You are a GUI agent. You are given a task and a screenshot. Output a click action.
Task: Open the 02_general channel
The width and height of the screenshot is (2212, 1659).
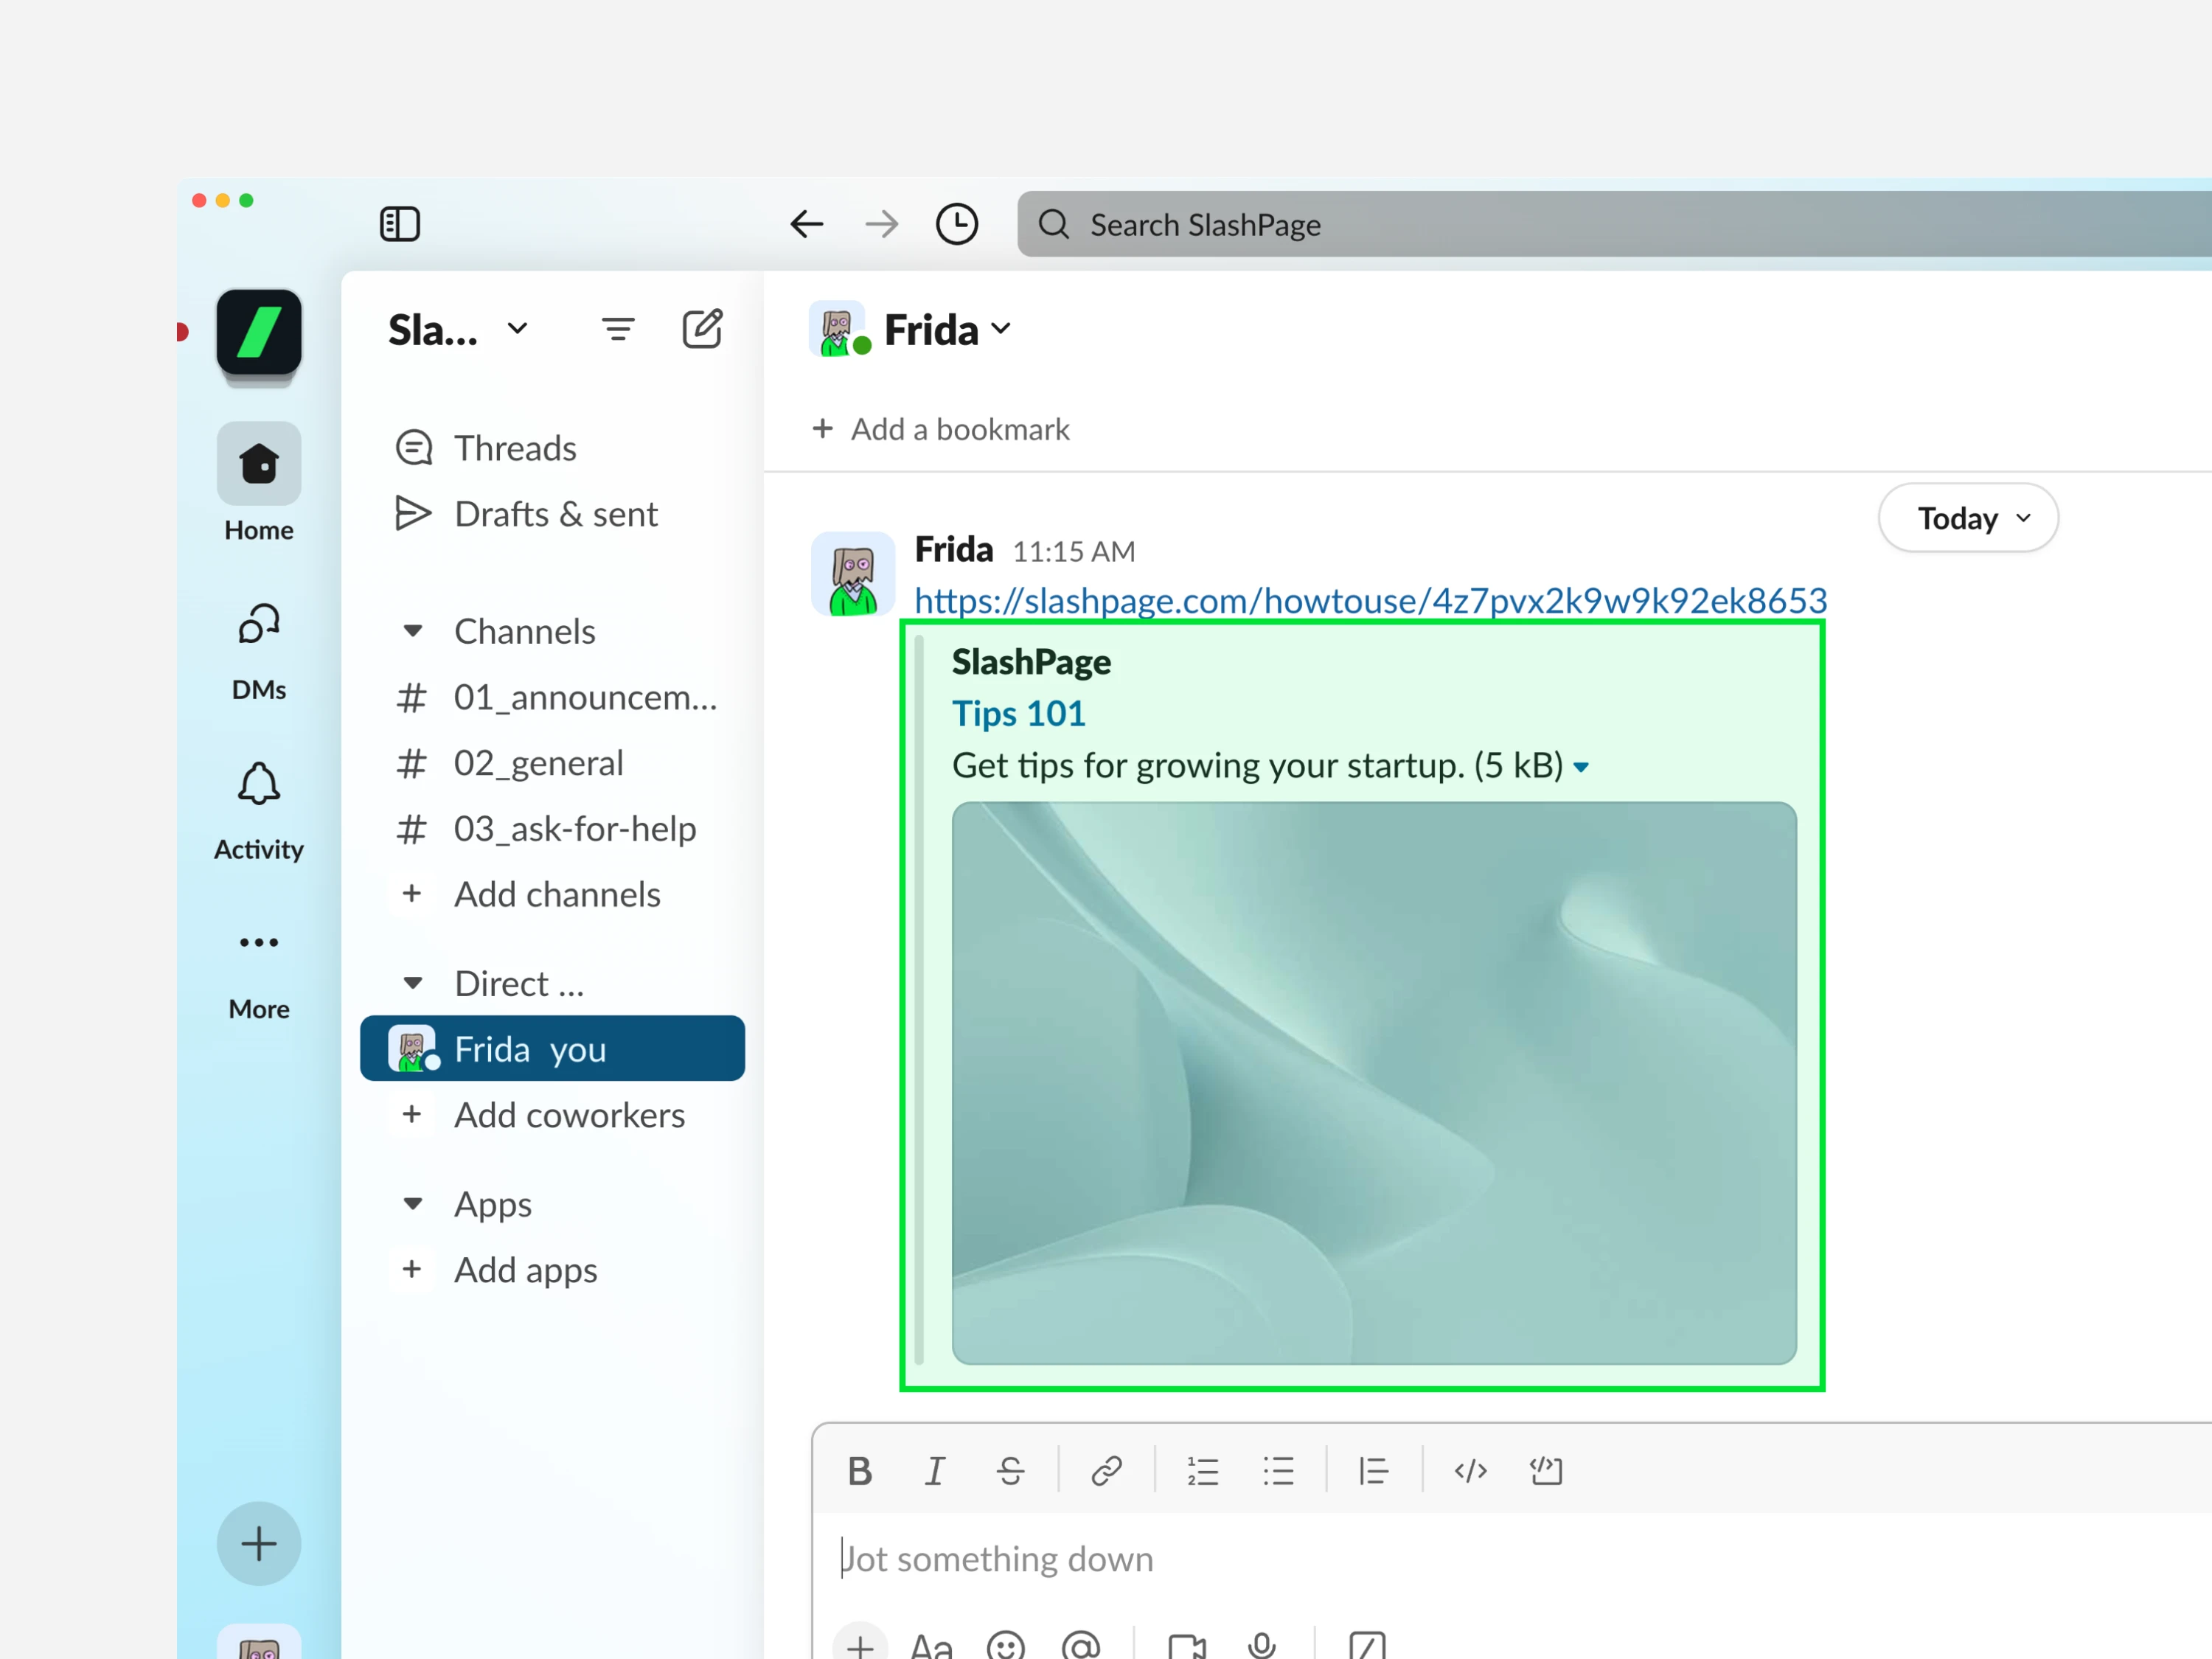(x=552, y=763)
